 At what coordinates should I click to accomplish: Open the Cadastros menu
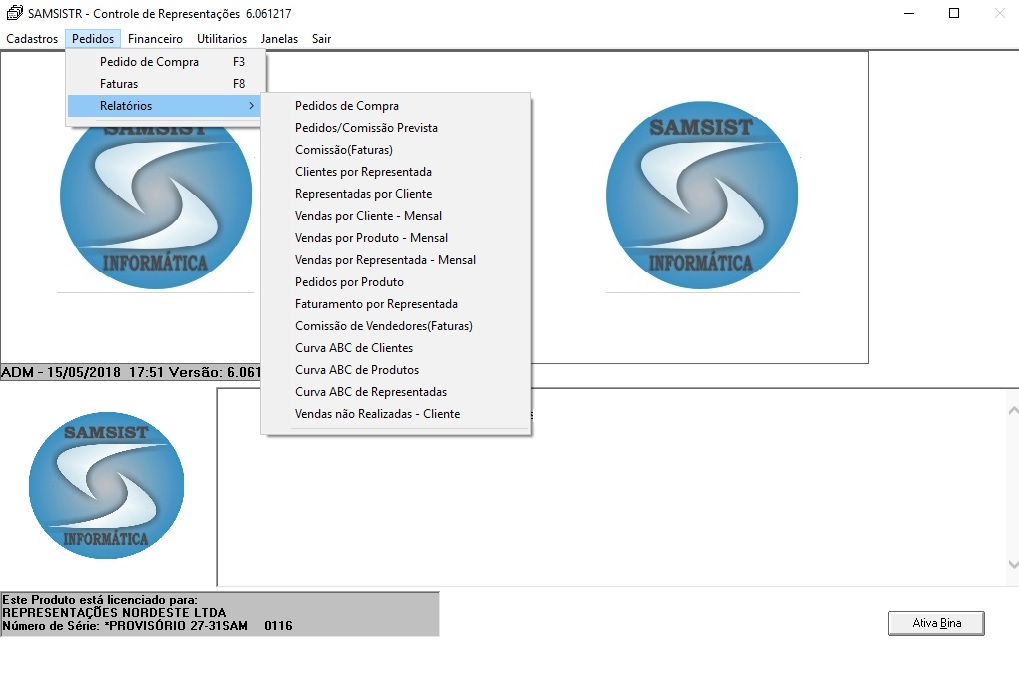click(x=32, y=39)
